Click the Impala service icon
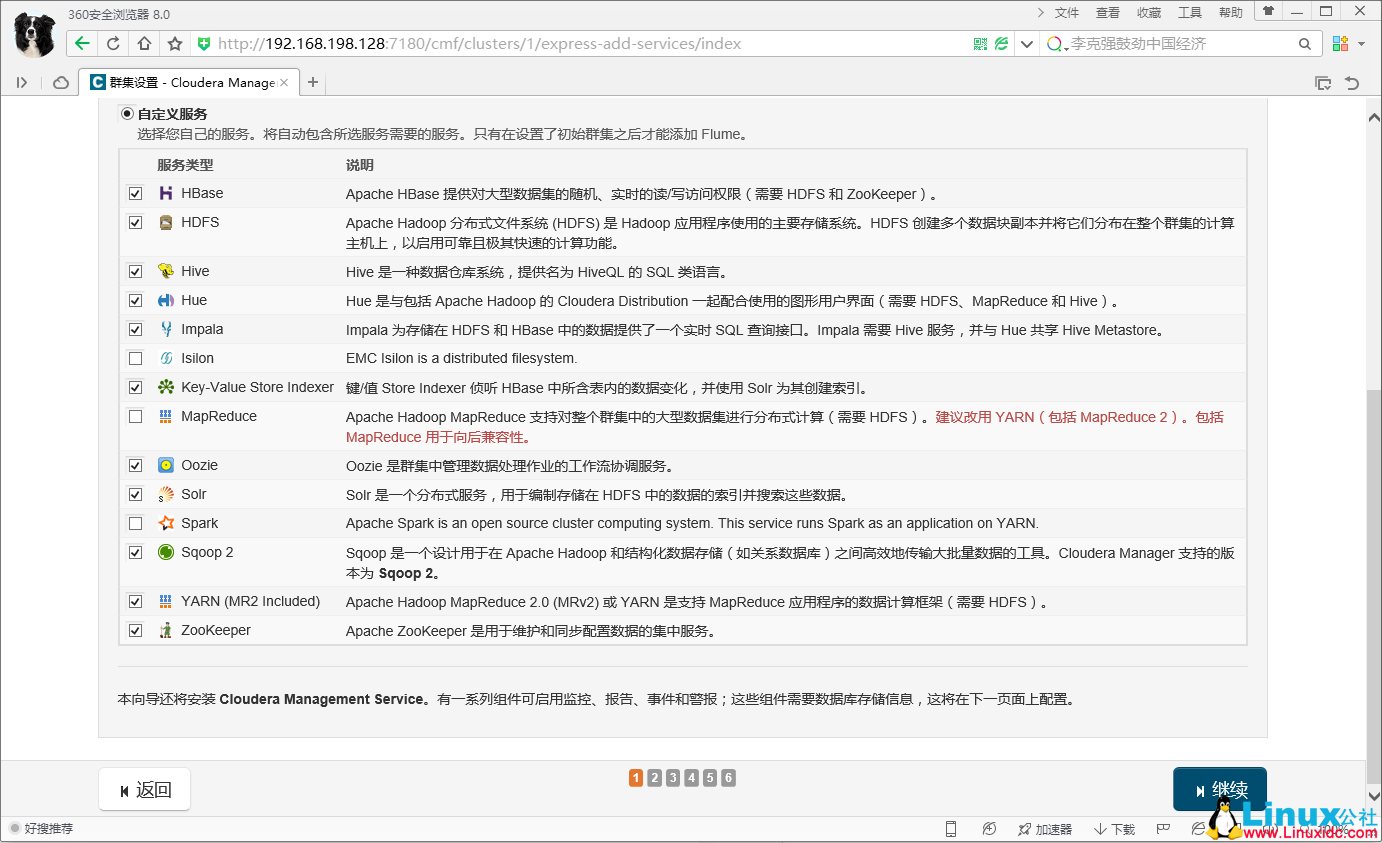 click(x=166, y=329)
